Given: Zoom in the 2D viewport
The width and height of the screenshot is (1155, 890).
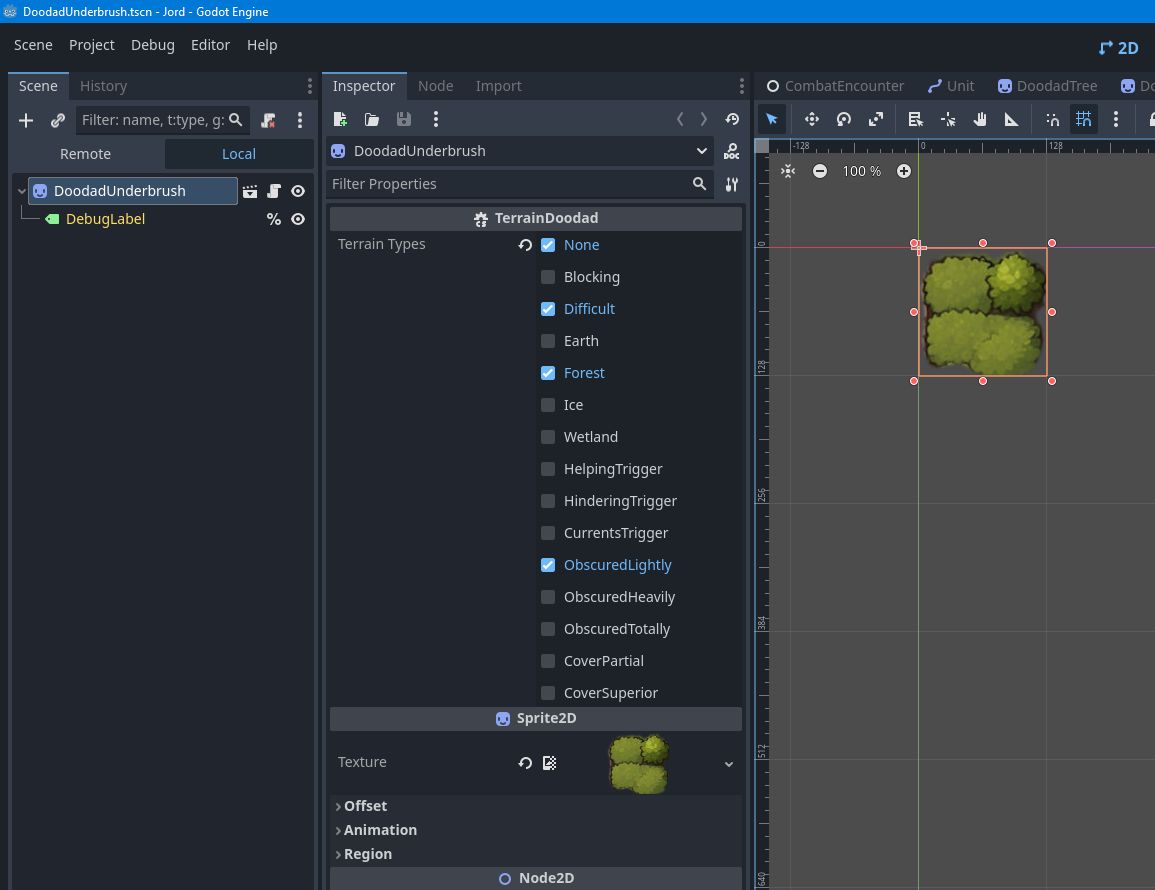Looking at the screenshot, I should (x=904, y=172).
